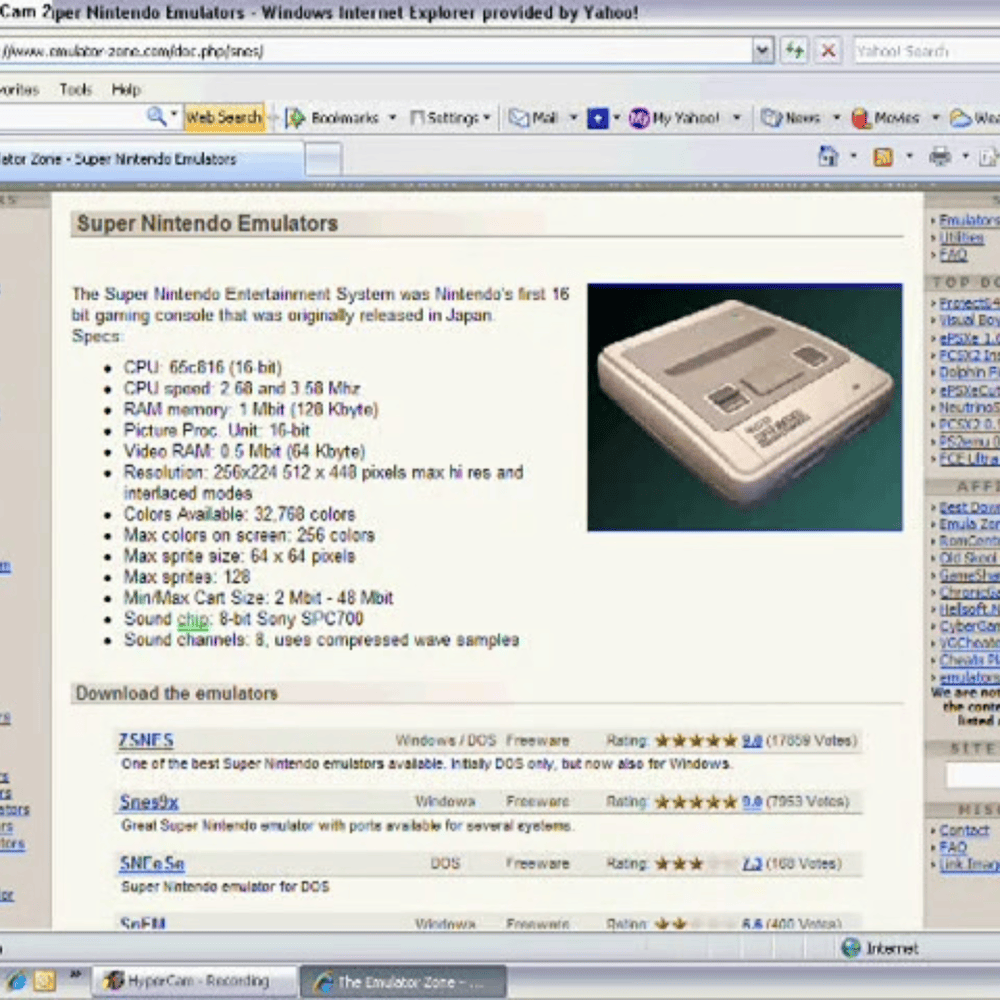
Task: Click the Yahoo toolbar search text box
Action: coord(71,117)
